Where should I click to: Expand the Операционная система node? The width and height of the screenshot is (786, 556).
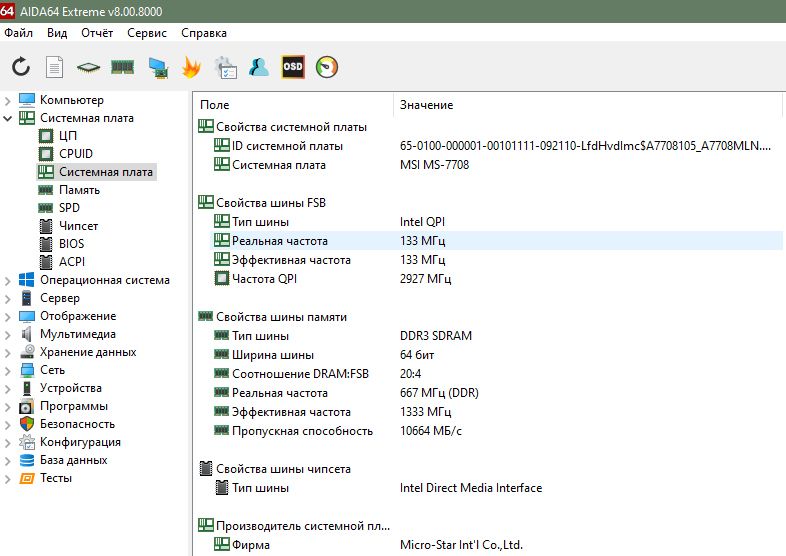(8, 281)
